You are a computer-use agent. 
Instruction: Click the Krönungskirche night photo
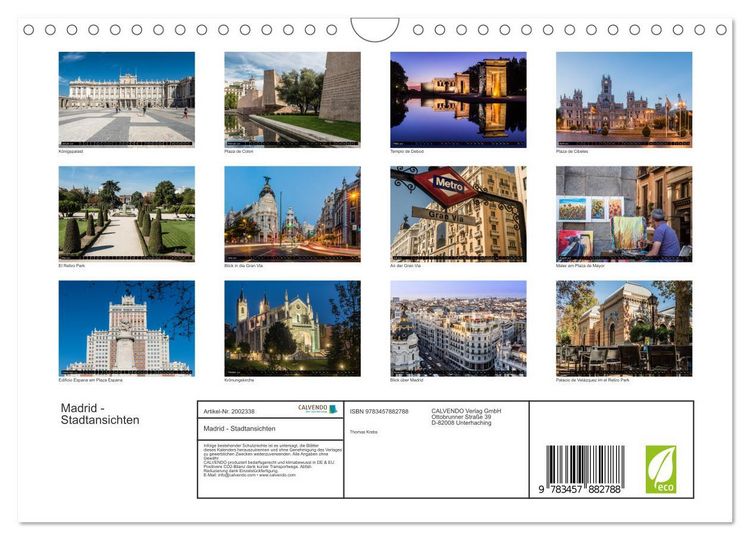tap(292, 328)
